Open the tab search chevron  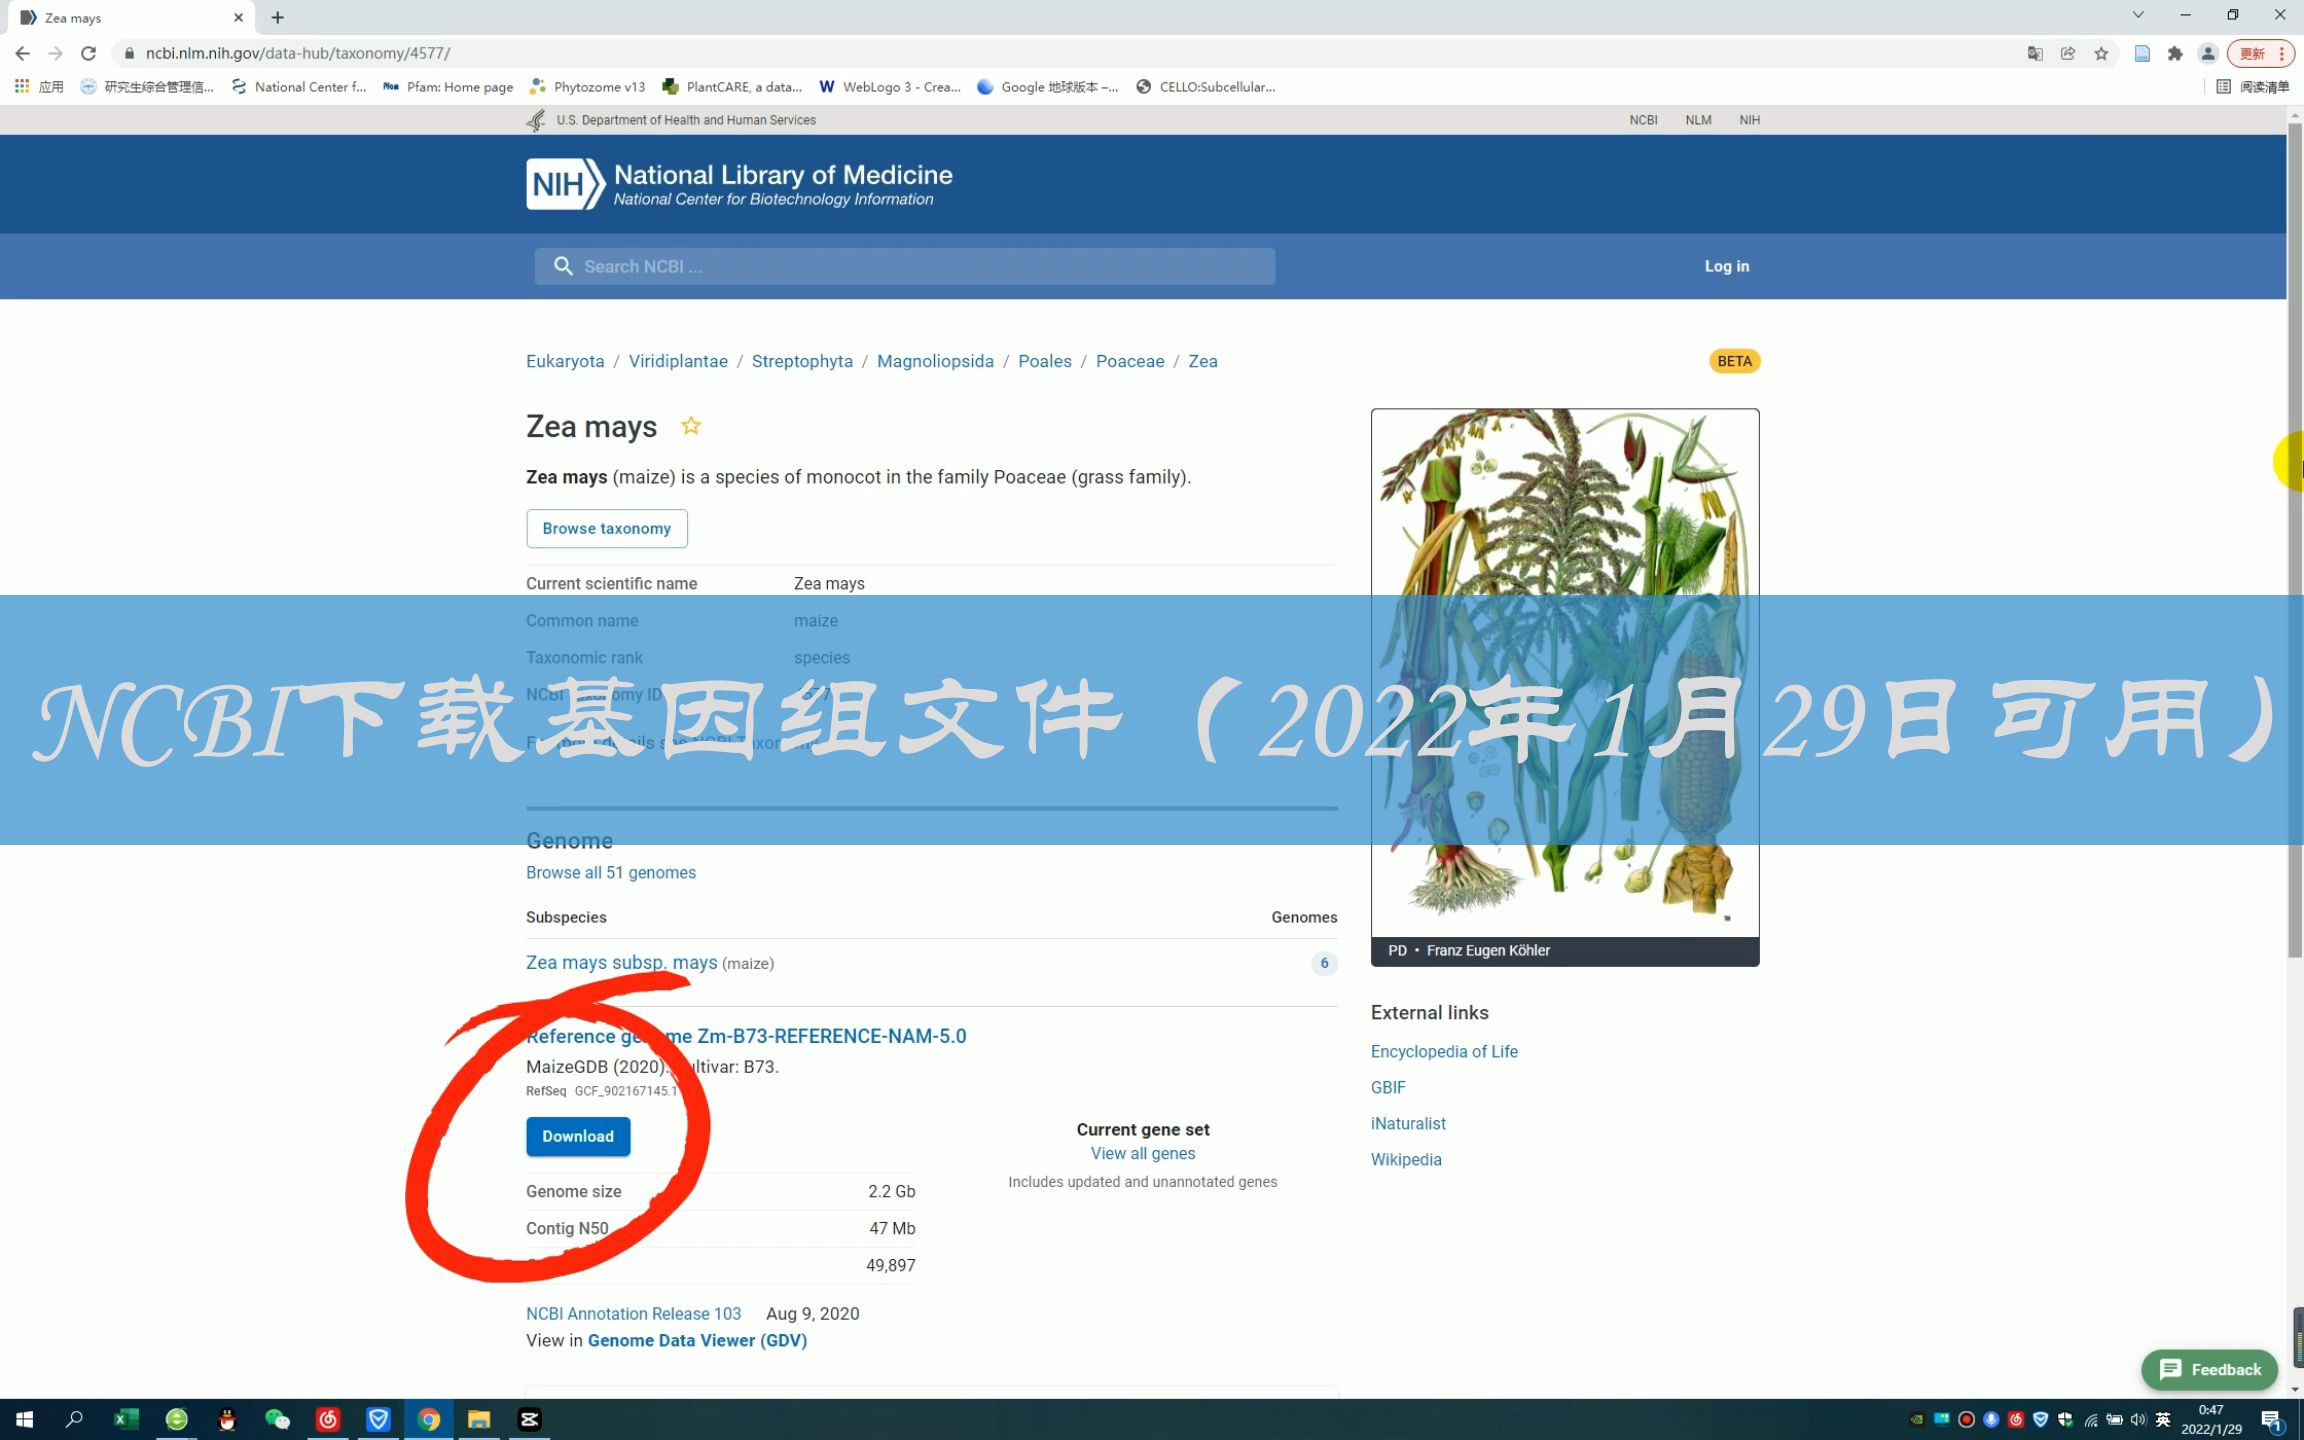point(2138,15)
